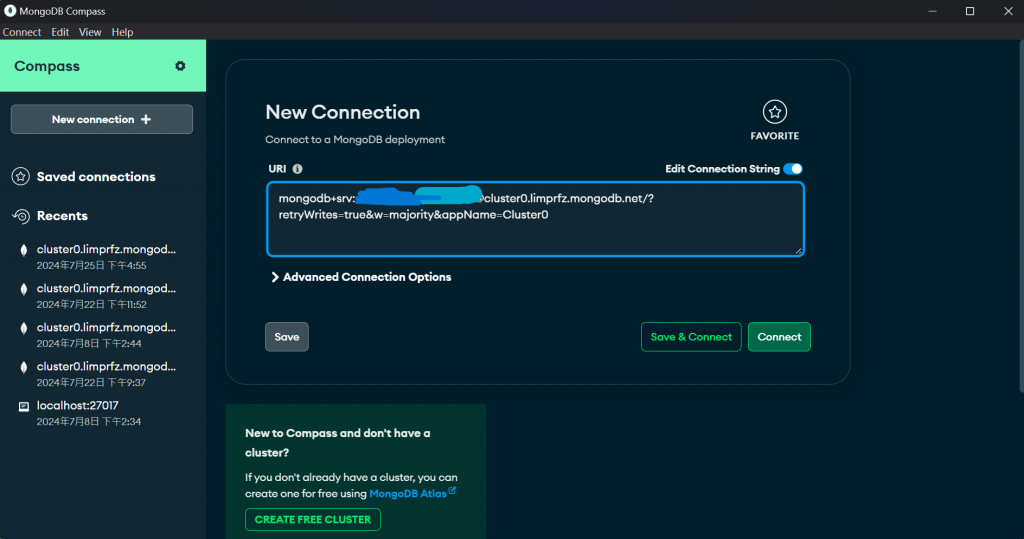Click the resize handle of URI textbox

(x=798, y=250)
